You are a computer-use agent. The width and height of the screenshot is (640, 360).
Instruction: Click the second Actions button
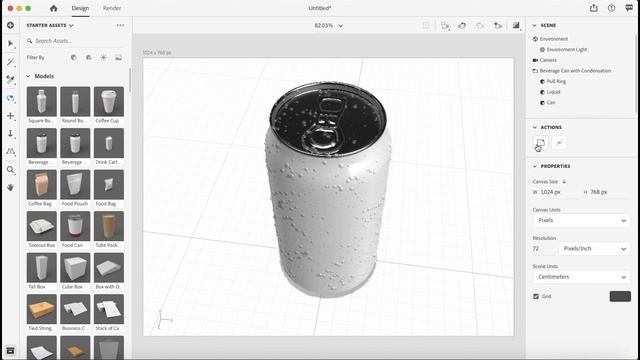[x=560, y=143]
